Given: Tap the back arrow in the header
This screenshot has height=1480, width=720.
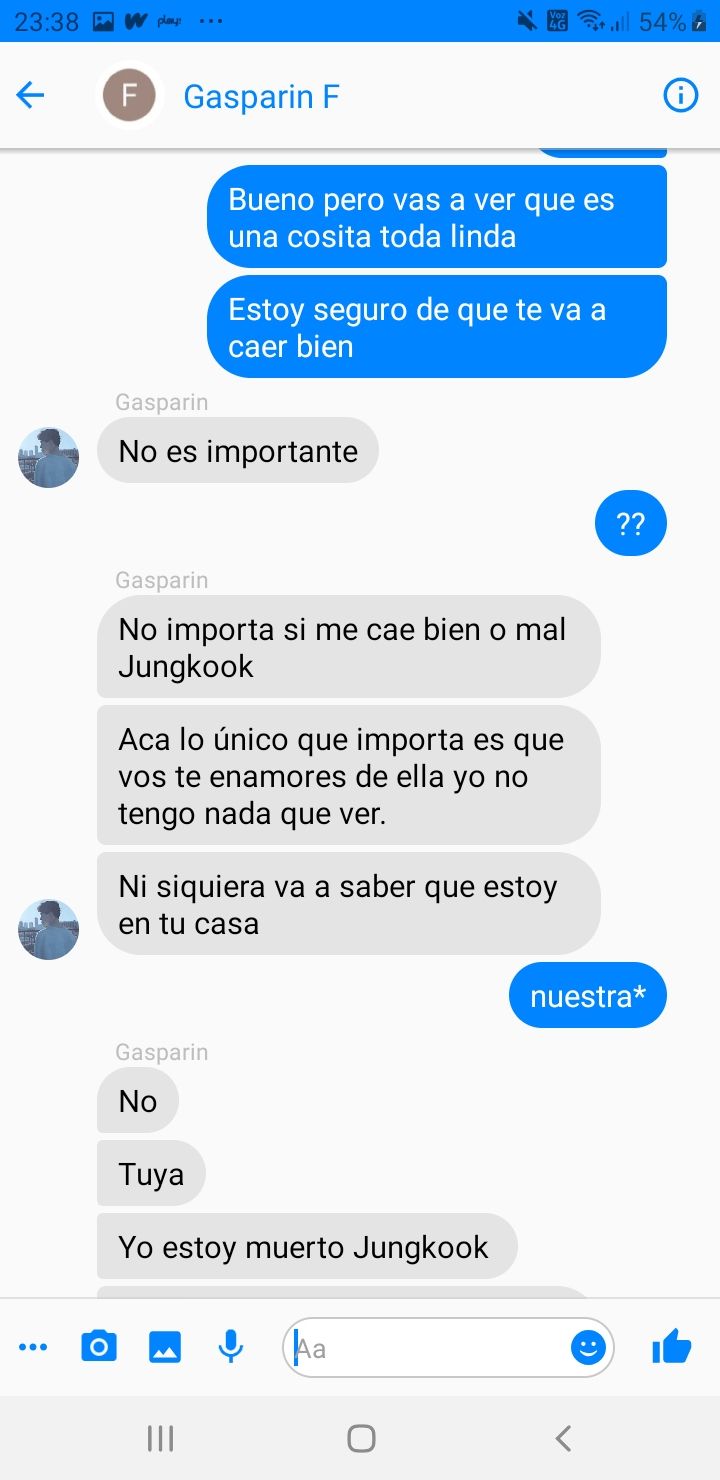Looking at the screenshot, I should 31,96.
